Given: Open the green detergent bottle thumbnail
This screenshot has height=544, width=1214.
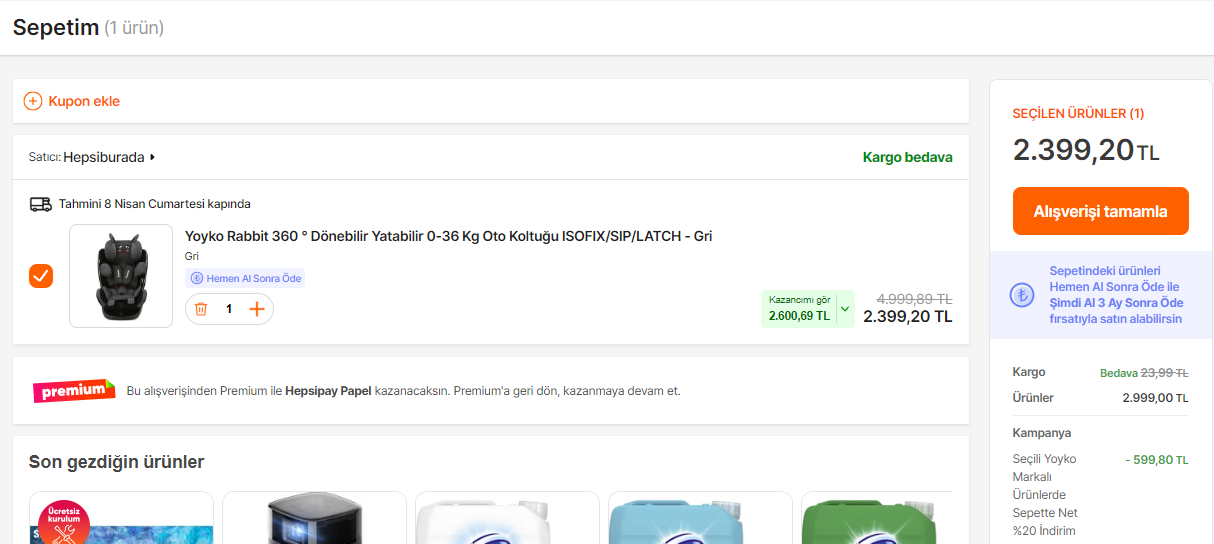Looking at the screenshot, I should tap(877, 518).
